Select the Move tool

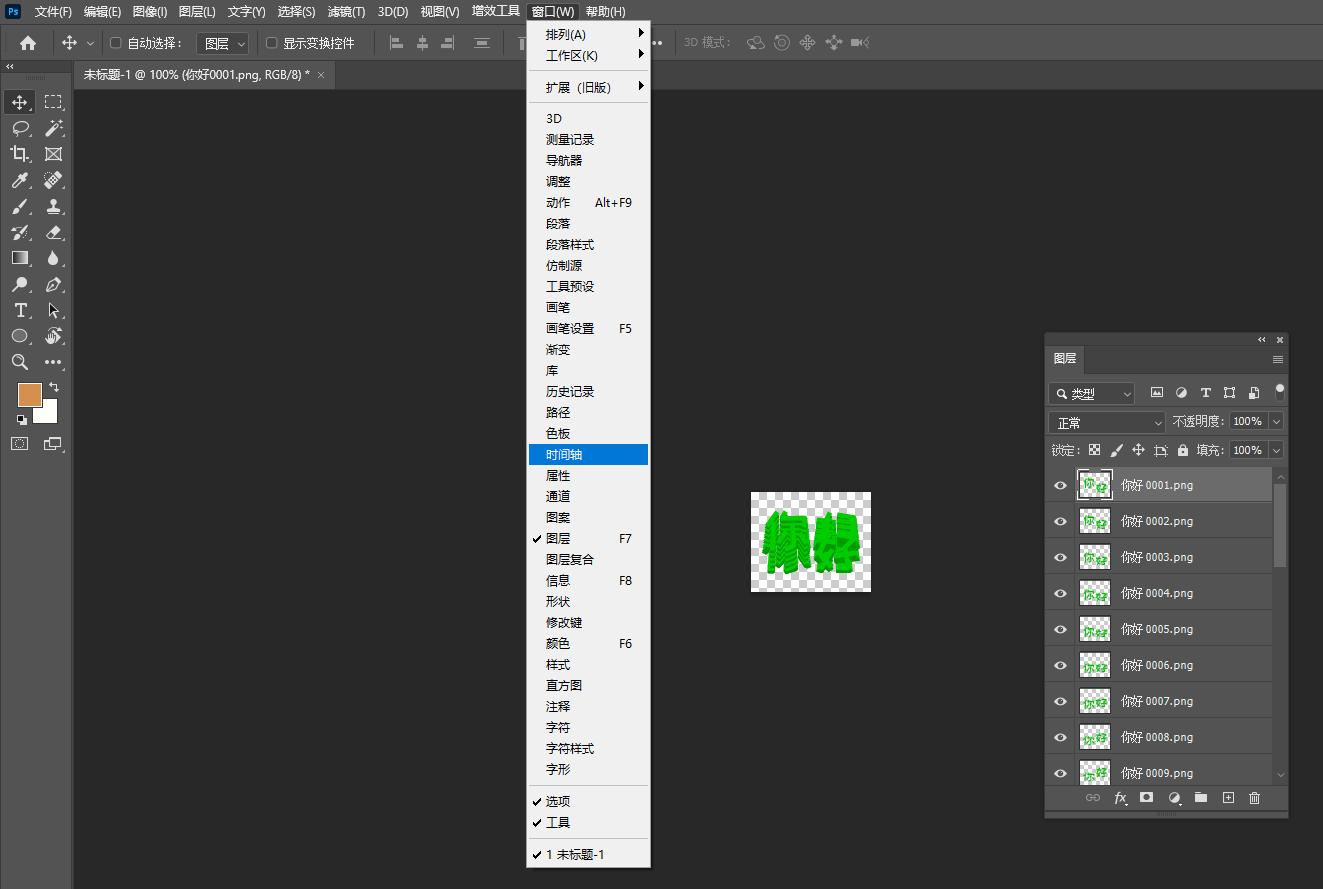point(20,101)
